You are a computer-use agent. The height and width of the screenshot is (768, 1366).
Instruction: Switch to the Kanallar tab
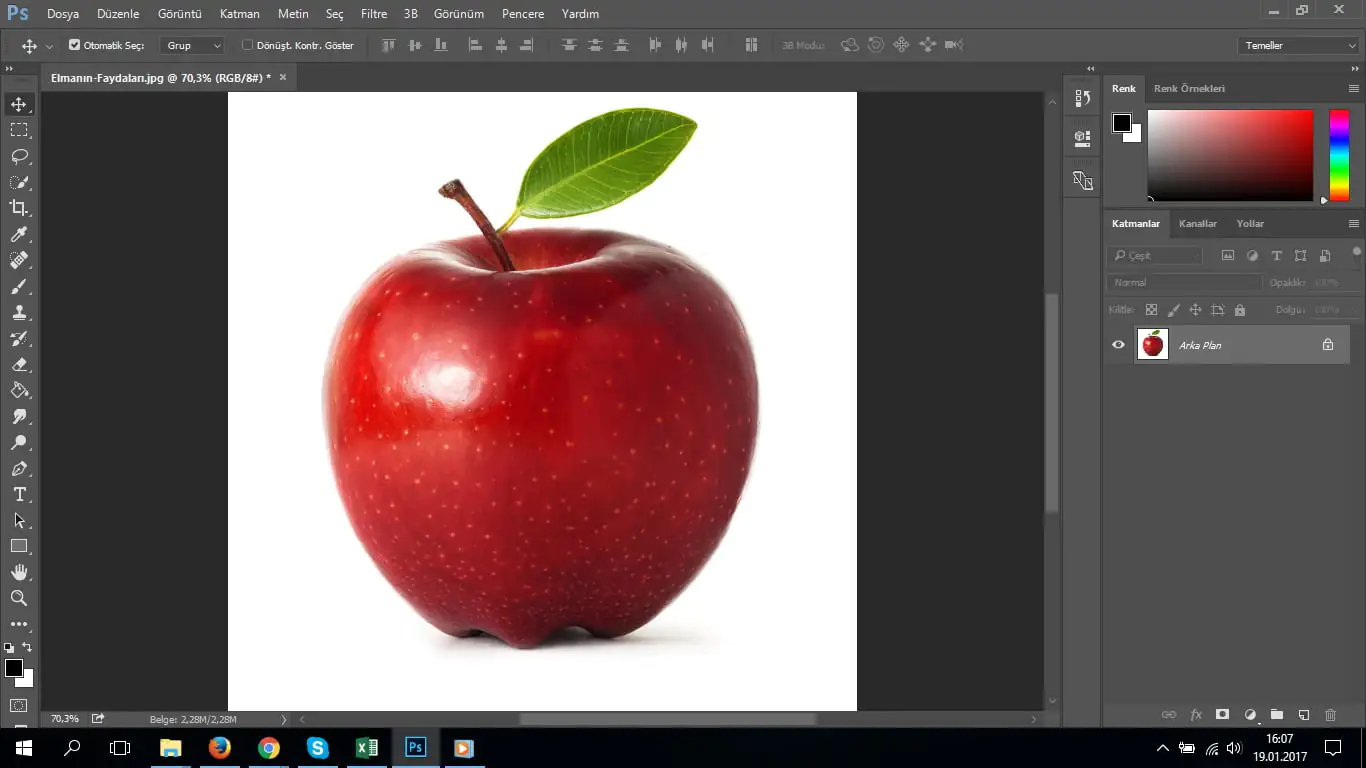1197,223
